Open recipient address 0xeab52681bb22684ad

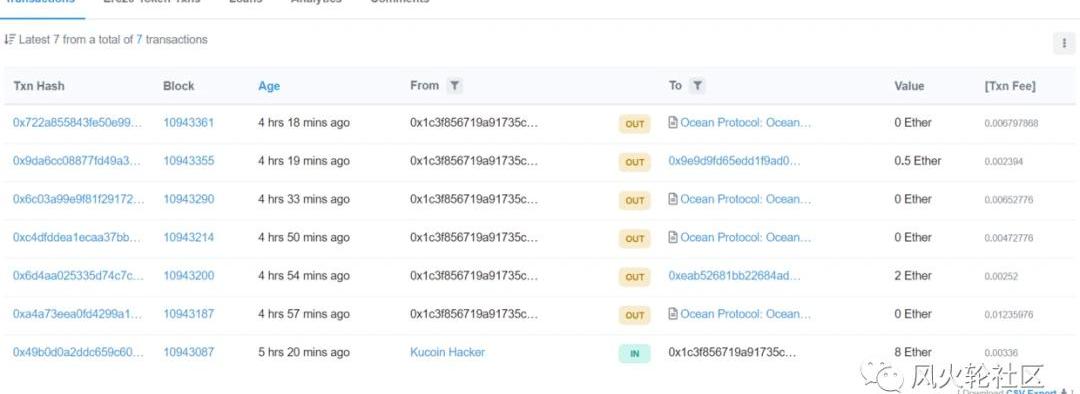click(734, 276)
